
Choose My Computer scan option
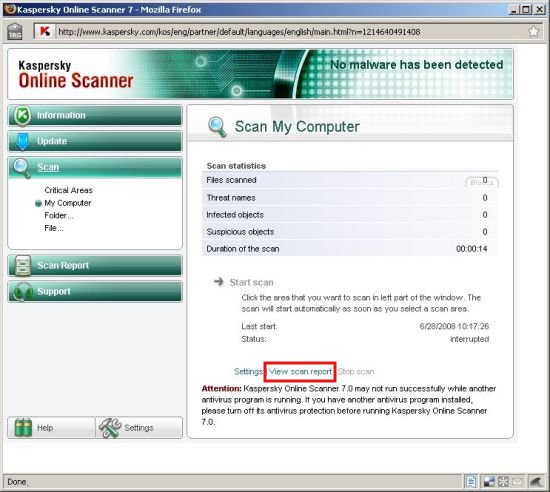tap(68, 203)
